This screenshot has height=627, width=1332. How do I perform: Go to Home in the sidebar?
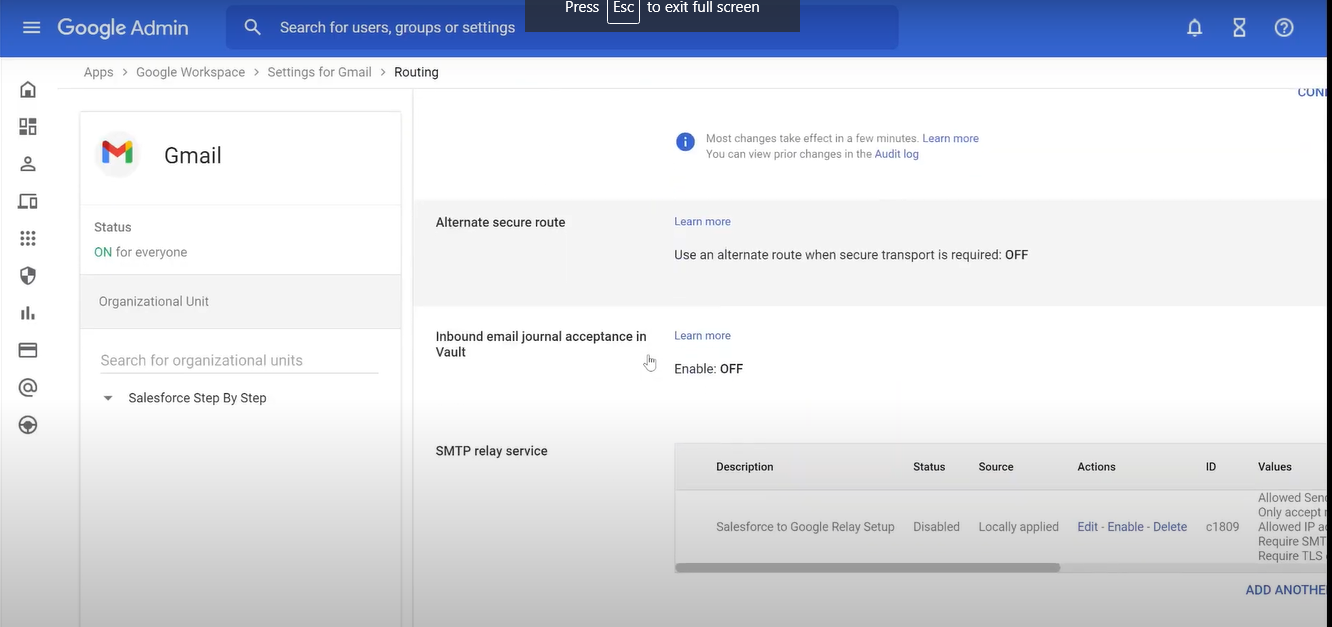[x=28, y=90]
